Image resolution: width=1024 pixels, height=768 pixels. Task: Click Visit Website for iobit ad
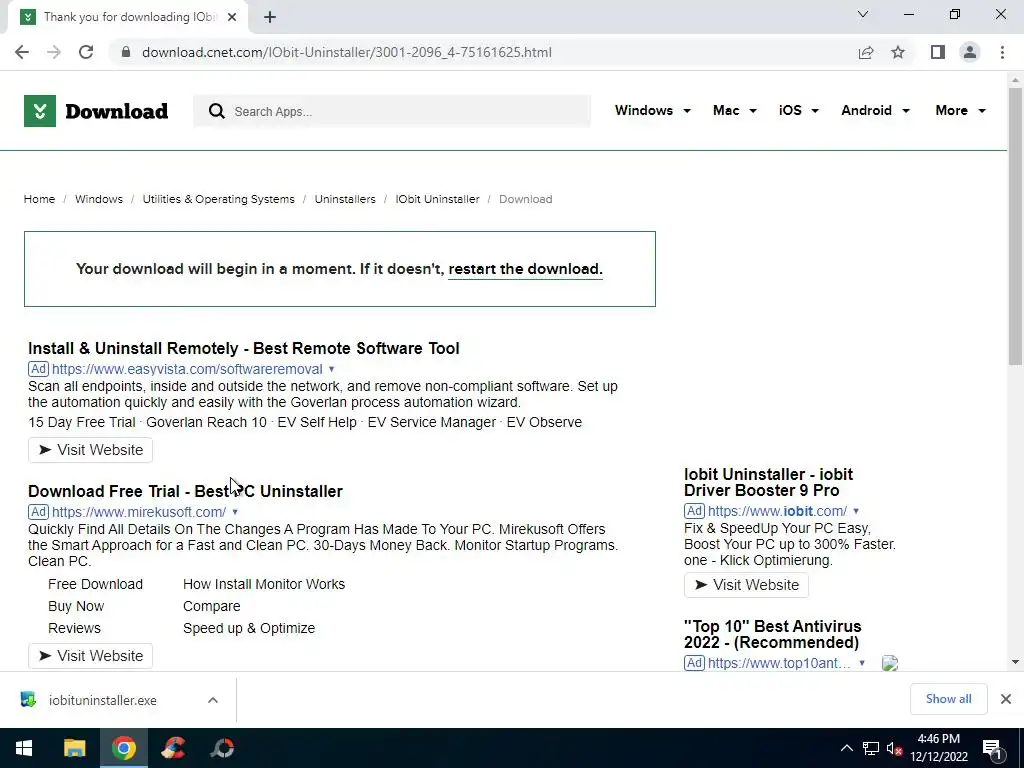pyautogui.click(x=746, y=584)
